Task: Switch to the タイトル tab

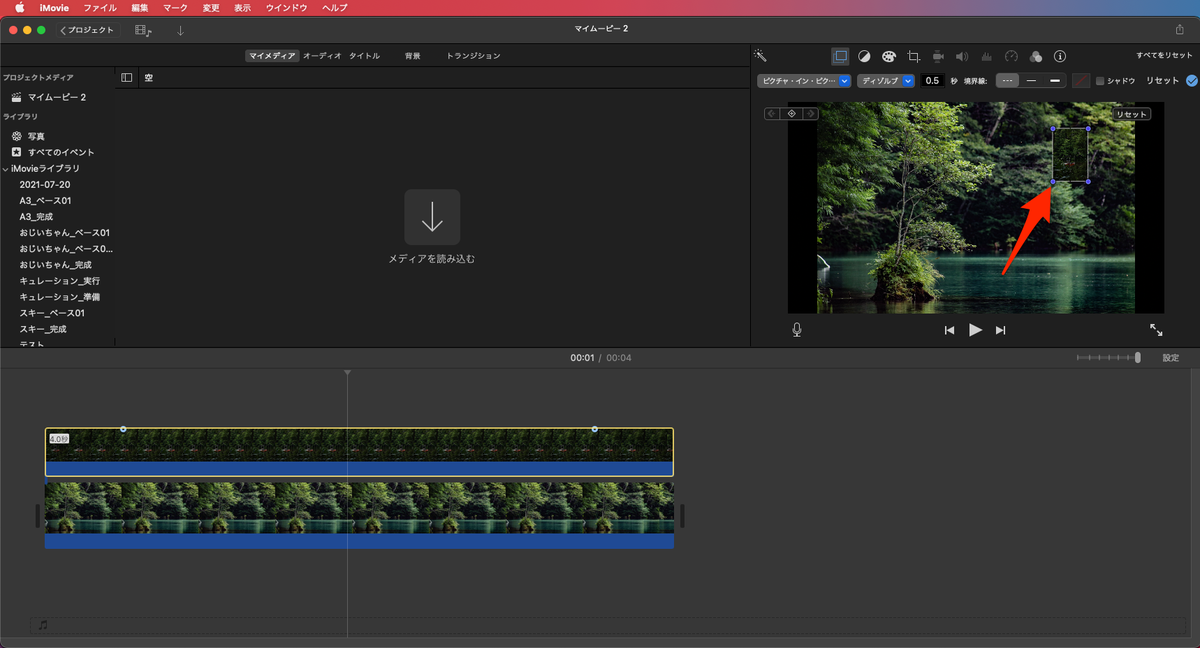Action: tap(364, 56)
